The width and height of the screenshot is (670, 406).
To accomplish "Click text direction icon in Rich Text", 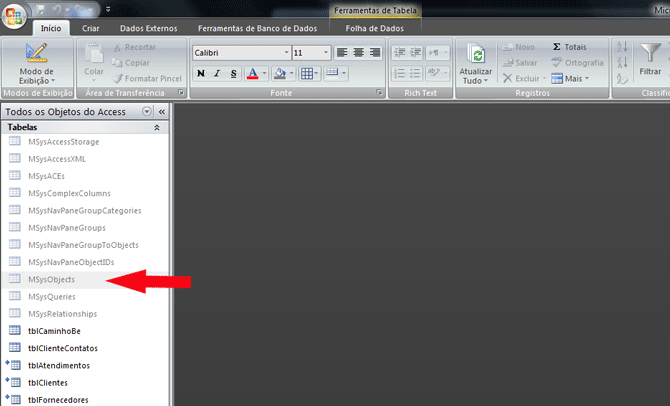I will tap(438, 53).
